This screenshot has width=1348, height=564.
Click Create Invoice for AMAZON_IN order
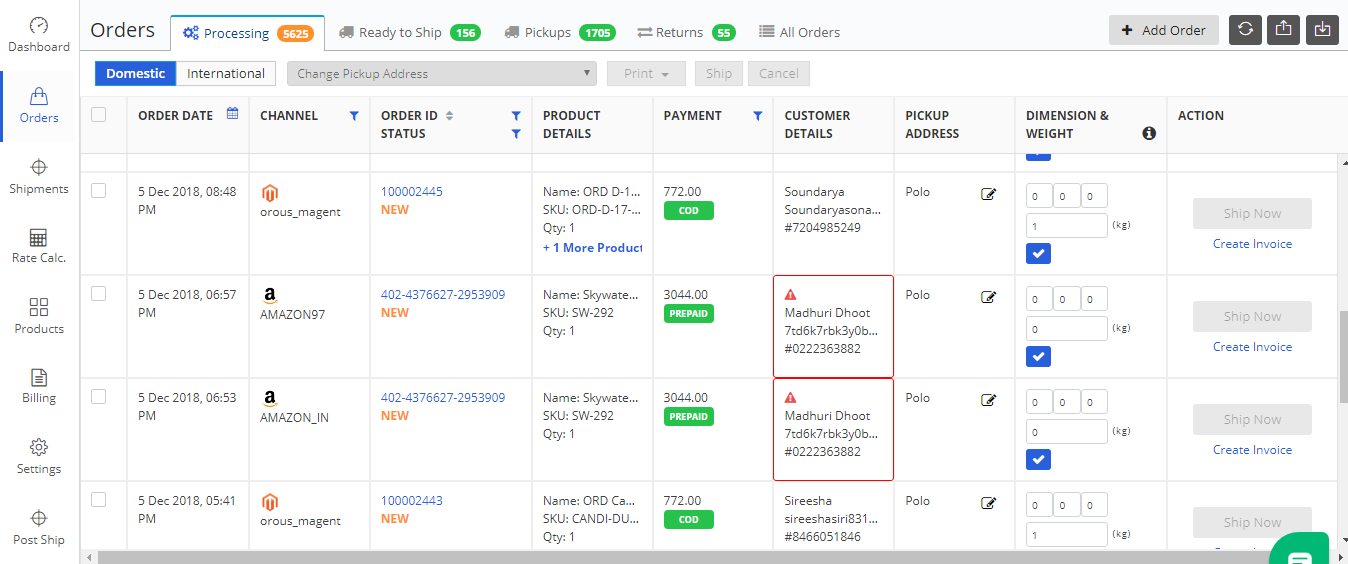tap(1252, 450)
